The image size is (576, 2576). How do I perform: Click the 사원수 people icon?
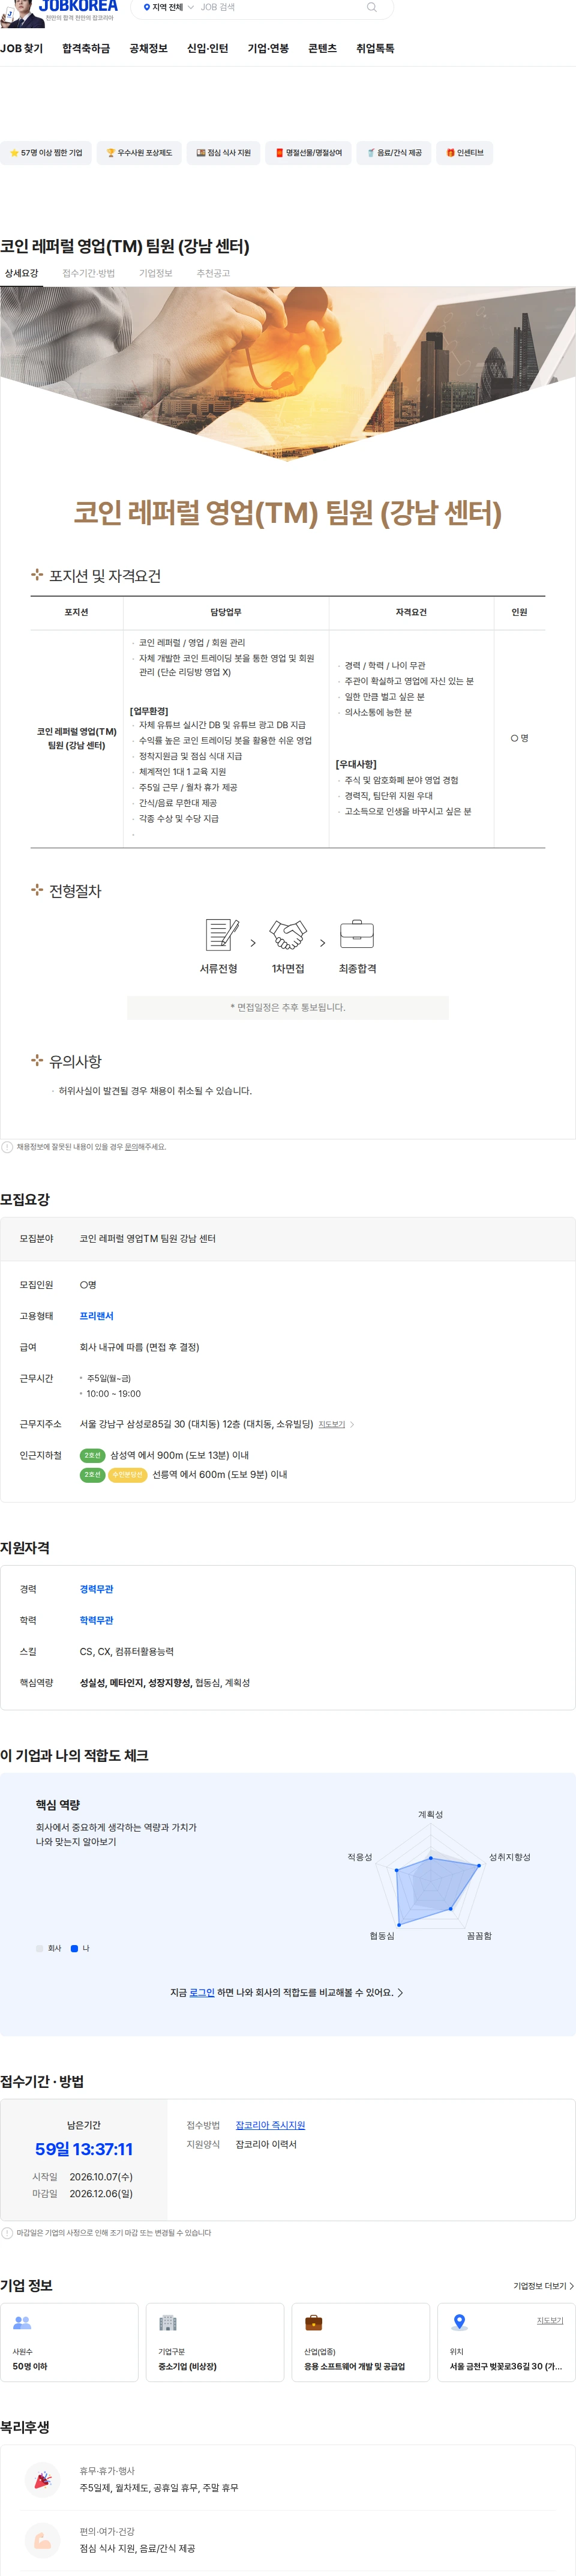click(x=22, y=2322)
